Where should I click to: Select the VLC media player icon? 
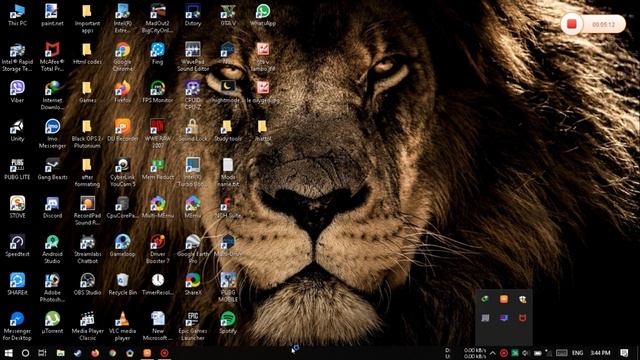pyautogui.click(x=122, y=326)
